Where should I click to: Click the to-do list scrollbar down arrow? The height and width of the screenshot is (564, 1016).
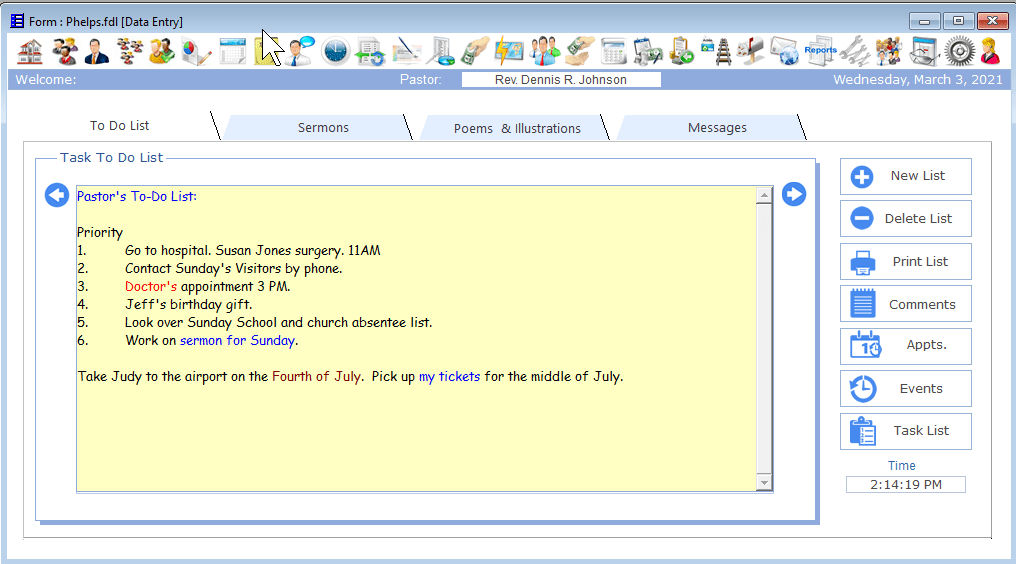[765, 482]
